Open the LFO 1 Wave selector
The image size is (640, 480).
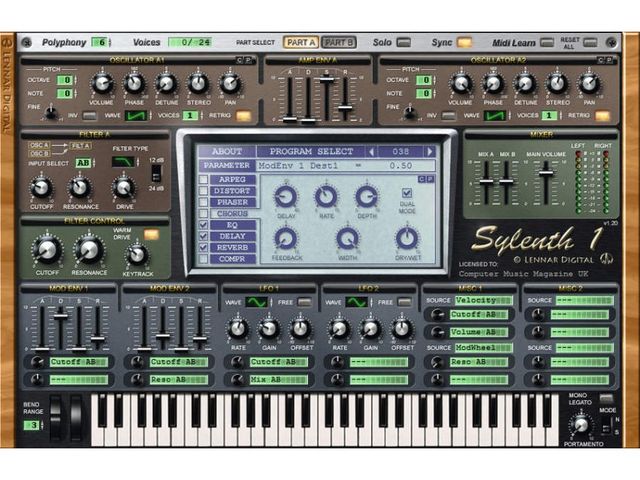(x=256, y=302)
